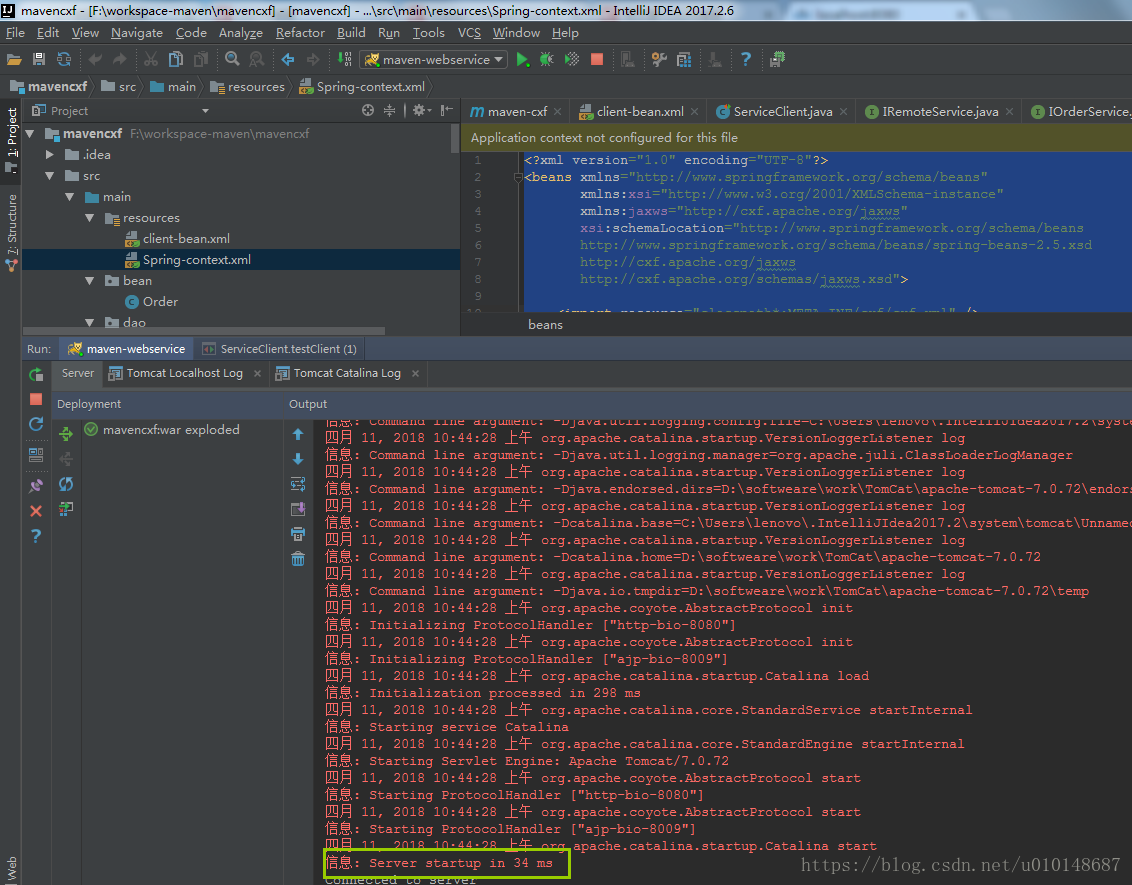Switch to IRemoteService.java editor tab
Image resolution: width=1132 pixels, height=885 pixels.
[939, 111]
